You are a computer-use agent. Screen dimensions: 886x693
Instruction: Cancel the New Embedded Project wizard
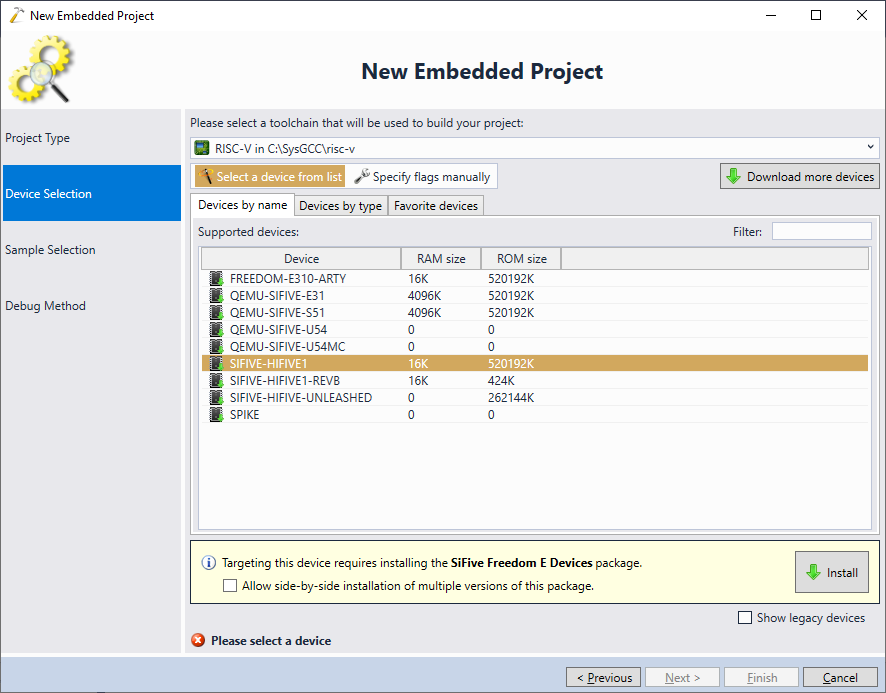[x=840, y=677]
